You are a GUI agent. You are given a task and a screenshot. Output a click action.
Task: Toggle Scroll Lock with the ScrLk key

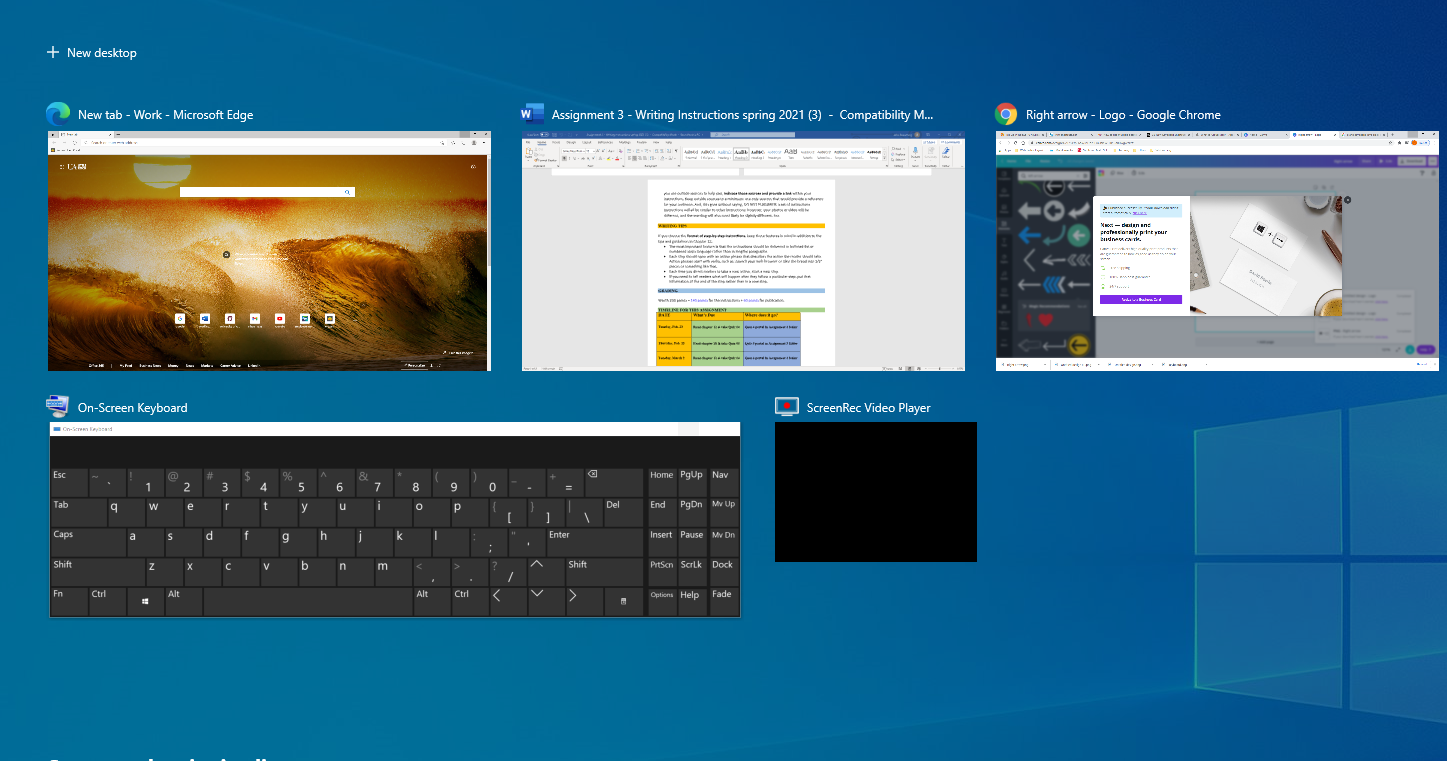pos(691,566)
